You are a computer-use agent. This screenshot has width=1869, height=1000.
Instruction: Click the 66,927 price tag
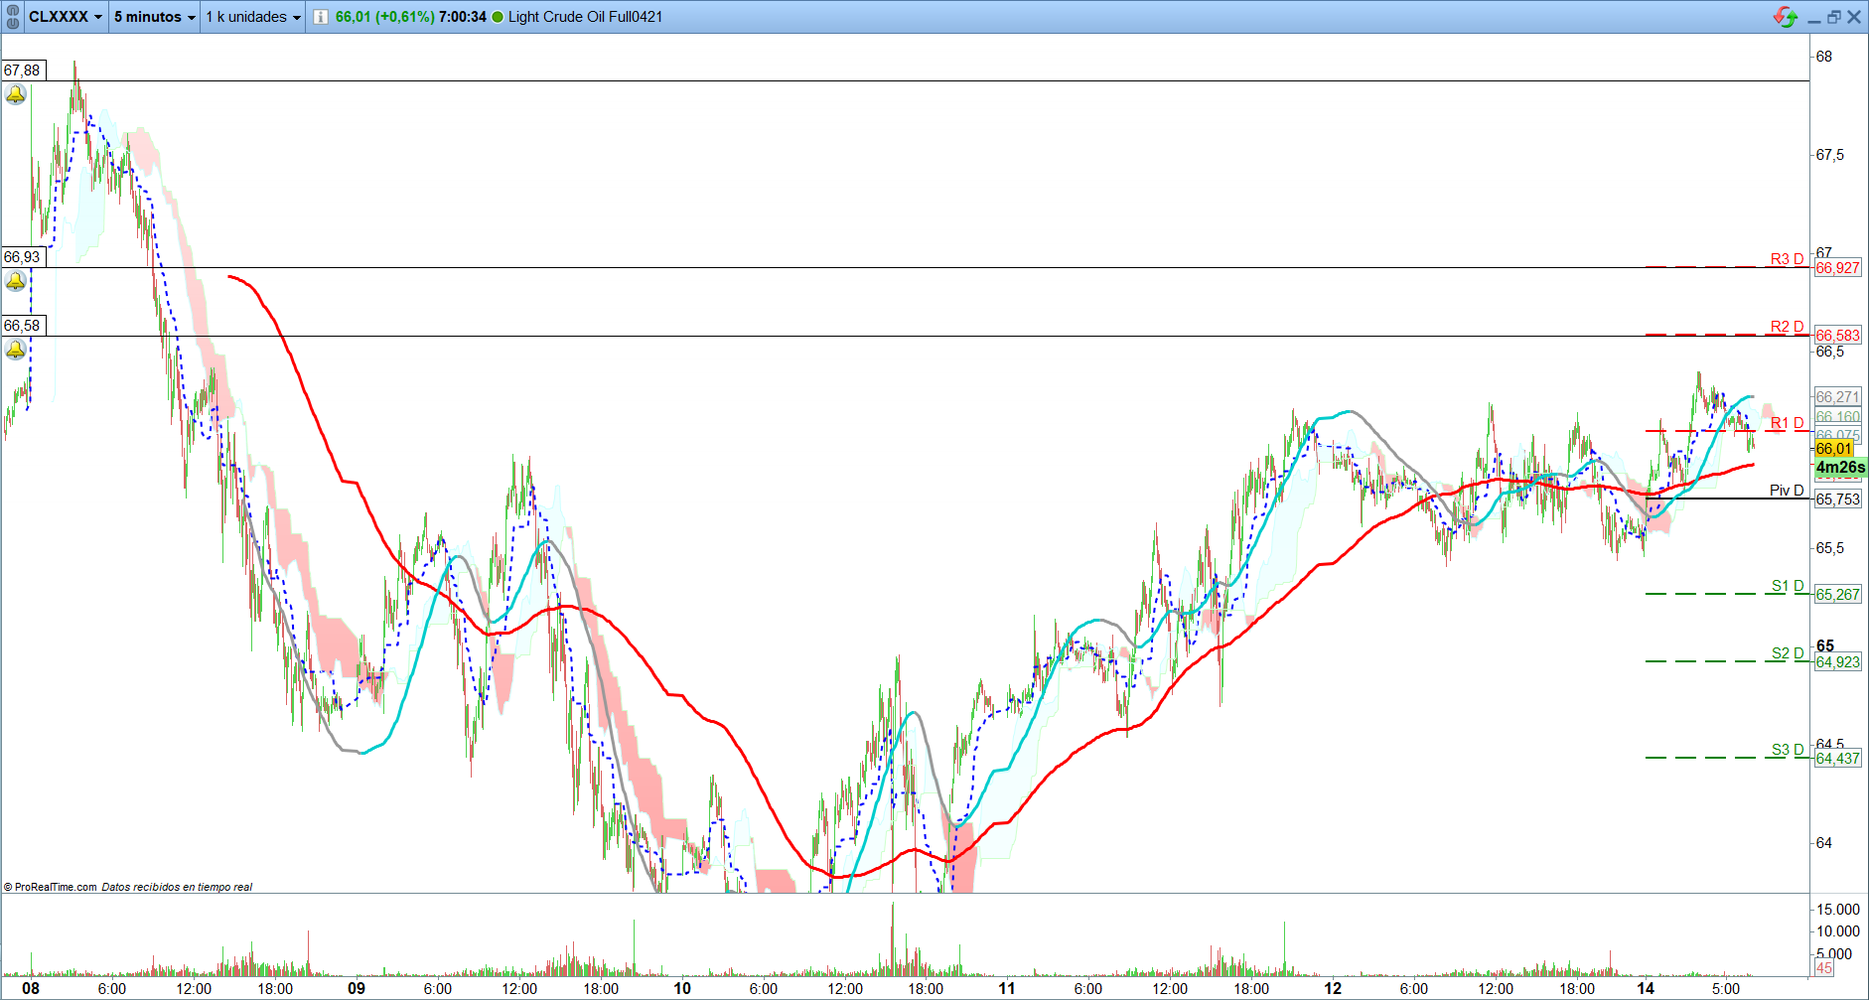[x=1838, y=268]
